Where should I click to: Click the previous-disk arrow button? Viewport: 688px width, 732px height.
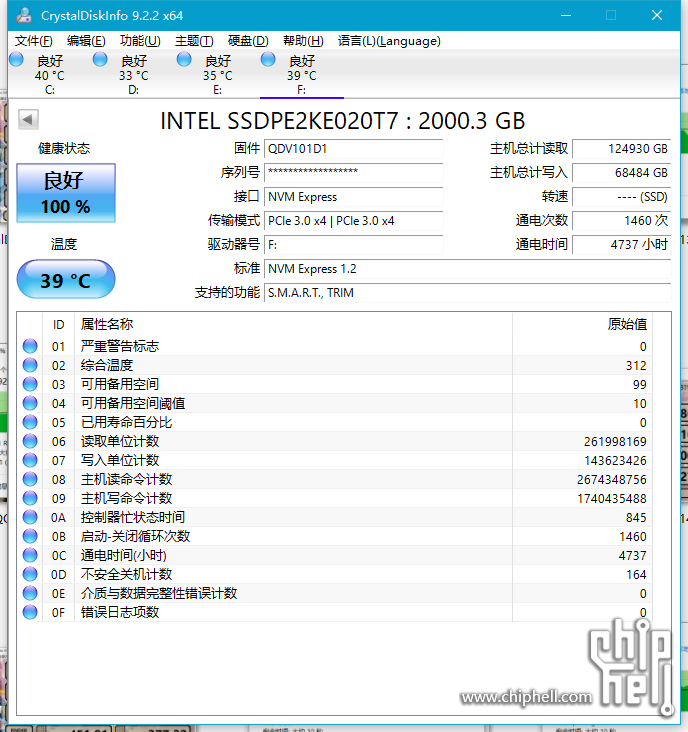[28, 120]
